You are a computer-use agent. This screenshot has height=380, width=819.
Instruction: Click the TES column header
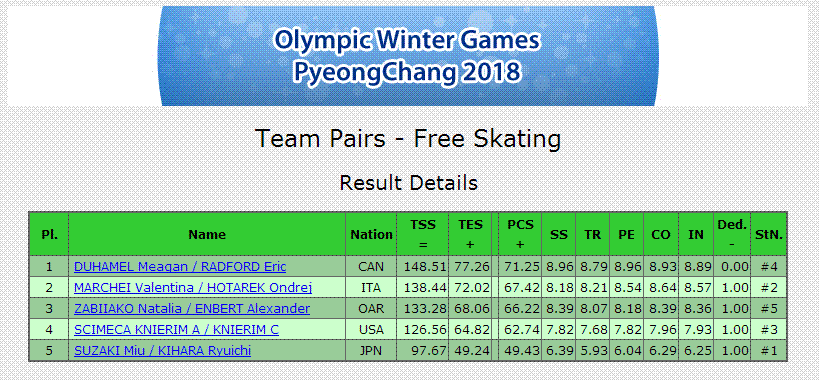click(470, 234)
